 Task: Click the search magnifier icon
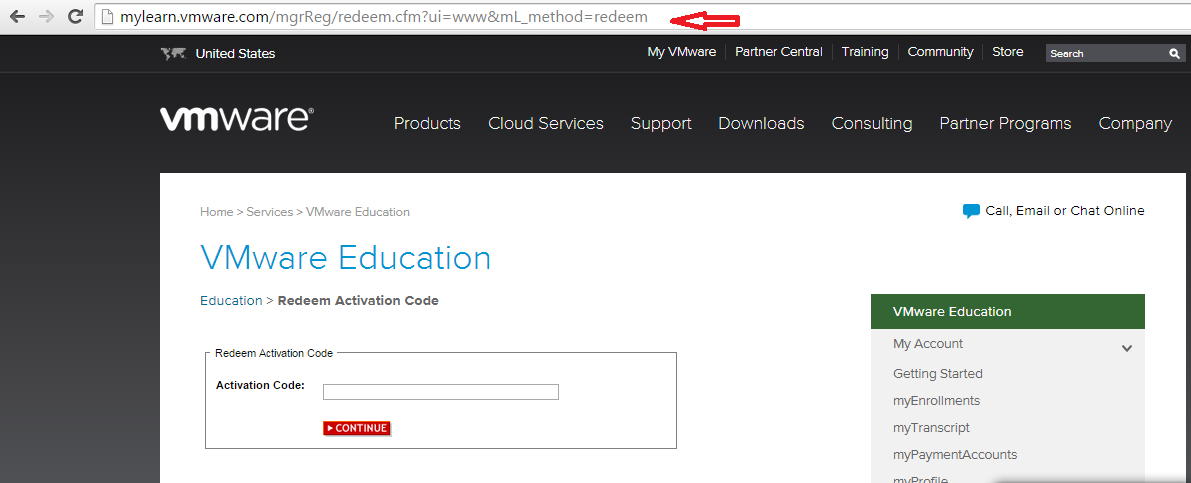point(1174,54)
